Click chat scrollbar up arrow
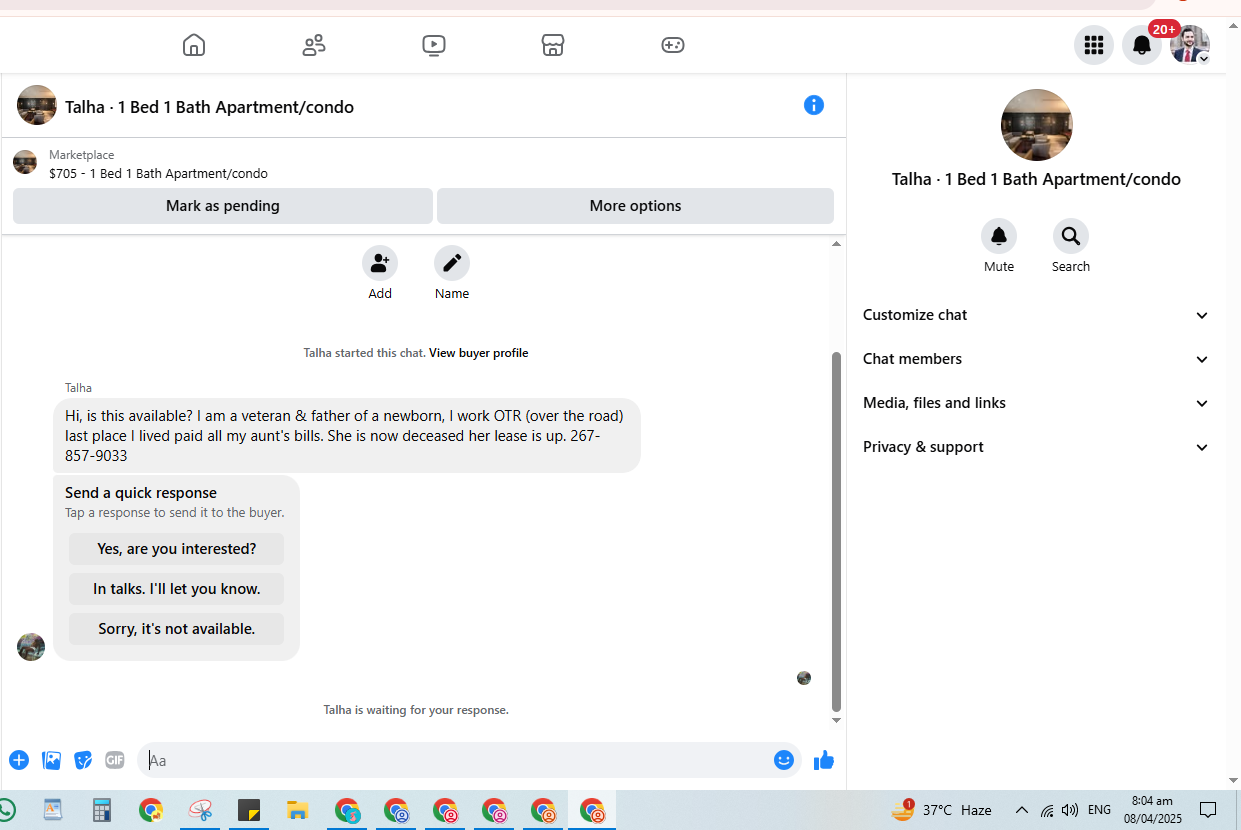Screen dimensions: 1241x830 [837, 244]
